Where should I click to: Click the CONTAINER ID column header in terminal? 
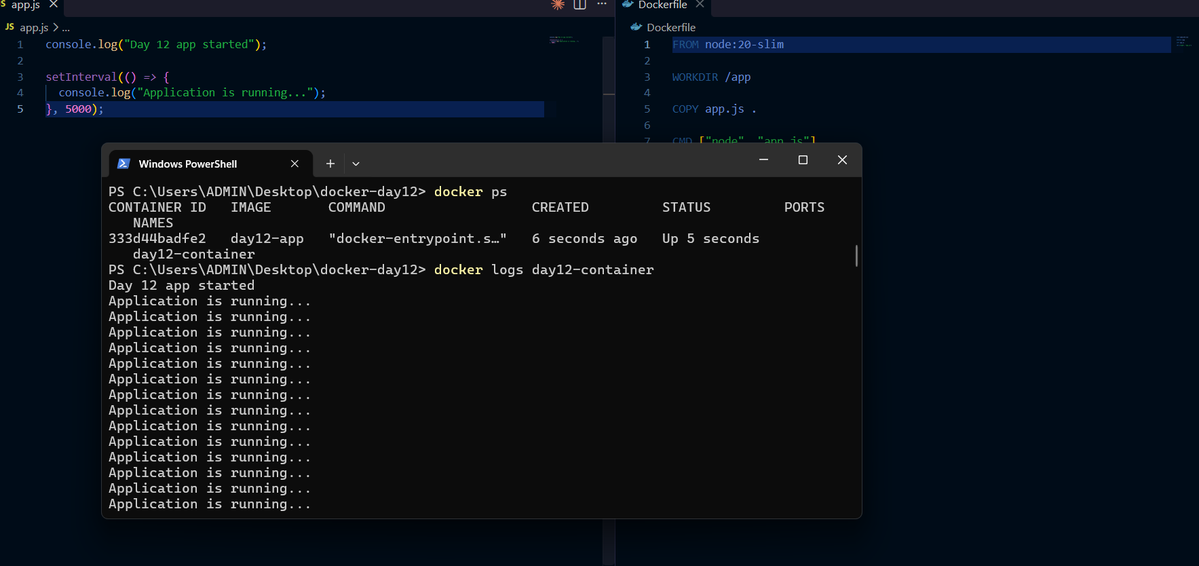click(158, 207)
